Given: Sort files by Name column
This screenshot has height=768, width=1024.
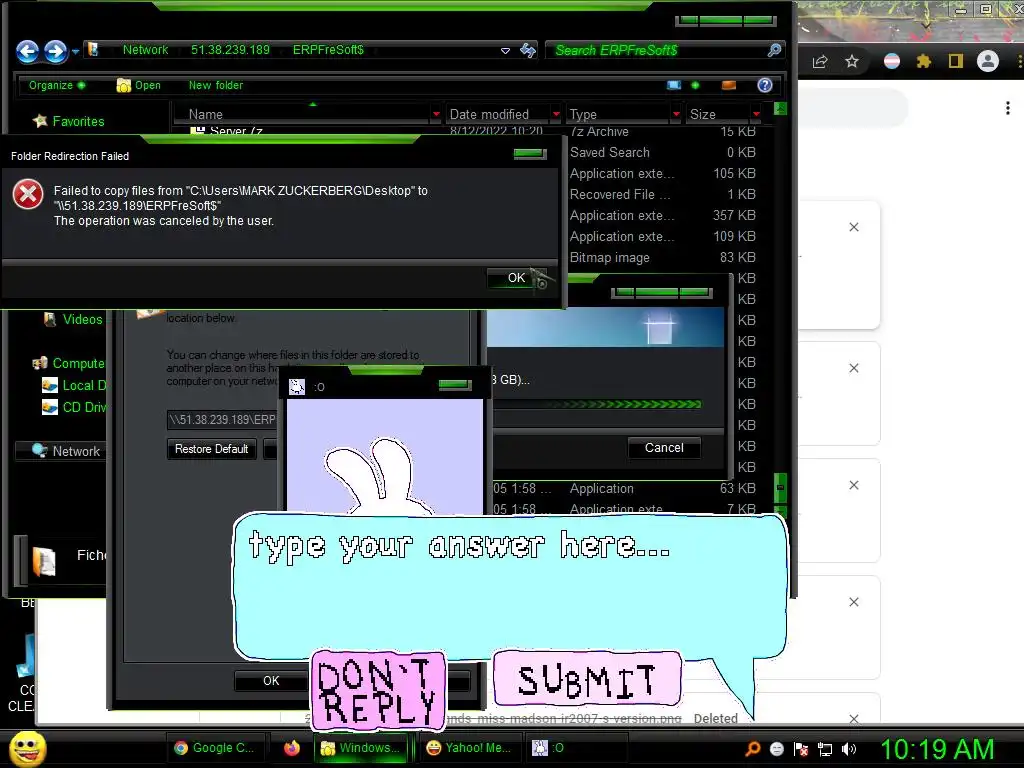Looking at the screenshot, I should [206, 114].
